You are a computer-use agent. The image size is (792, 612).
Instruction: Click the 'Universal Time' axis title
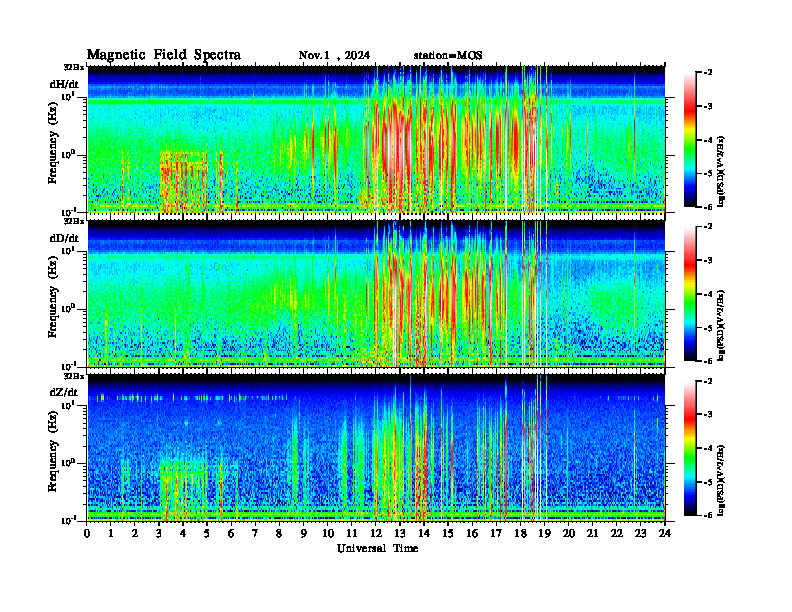[x=377, y=548]
